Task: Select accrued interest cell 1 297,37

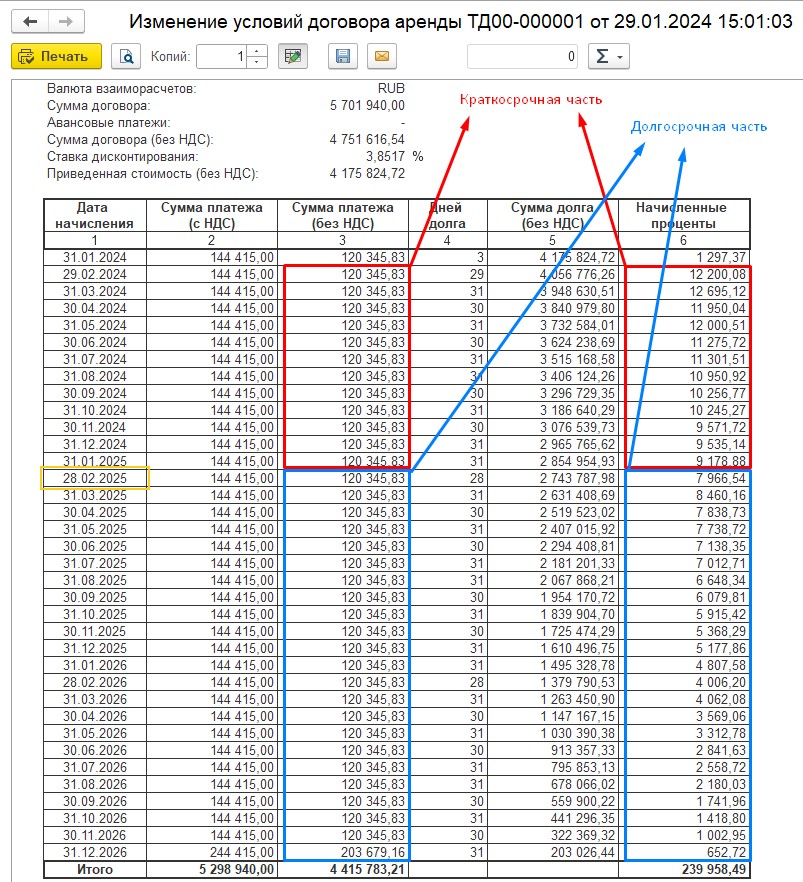Action: pyautogui.click(x=684, y=258)
